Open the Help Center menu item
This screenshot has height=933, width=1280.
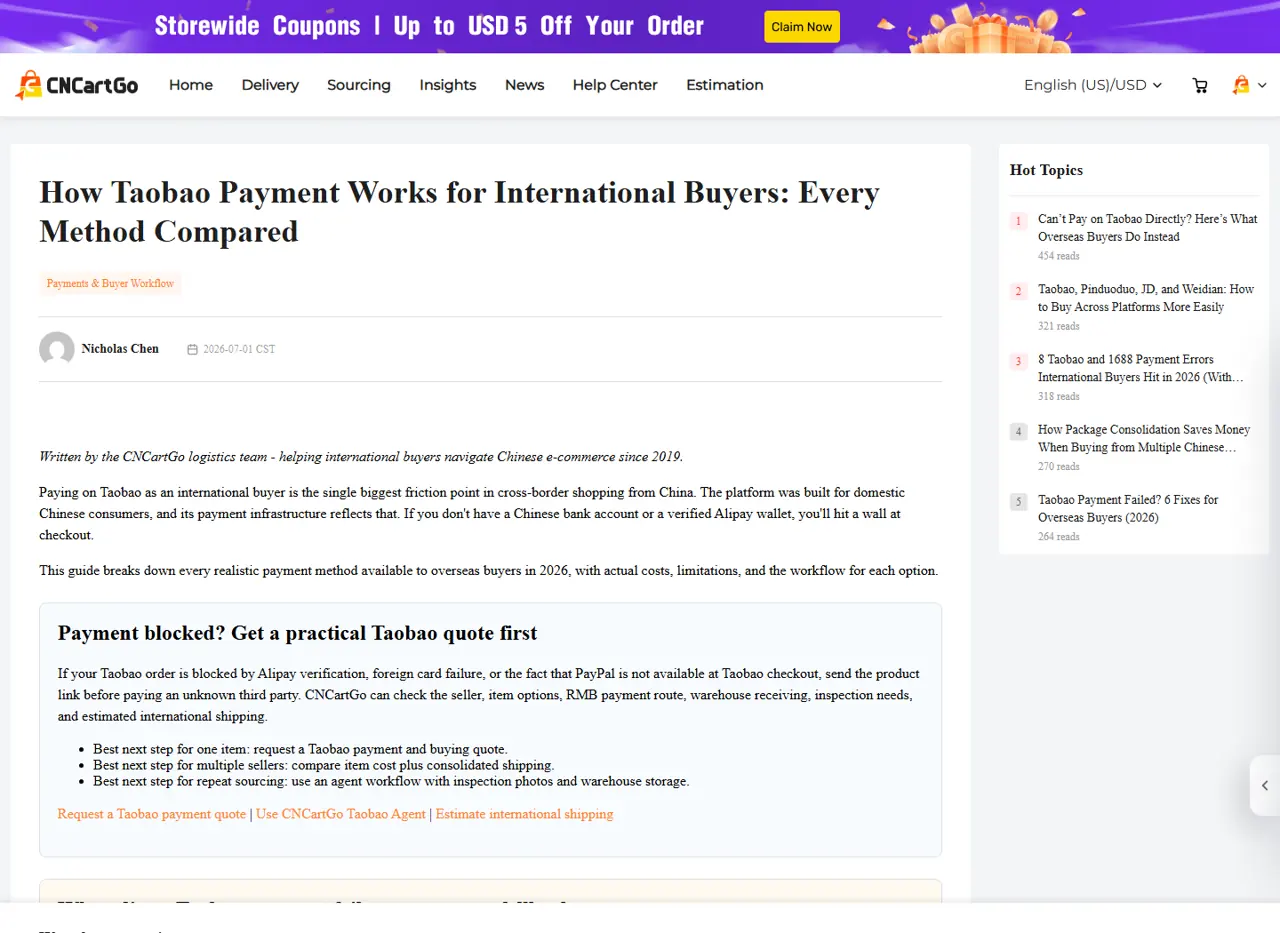pyautogui.click(x=615, y=85)
